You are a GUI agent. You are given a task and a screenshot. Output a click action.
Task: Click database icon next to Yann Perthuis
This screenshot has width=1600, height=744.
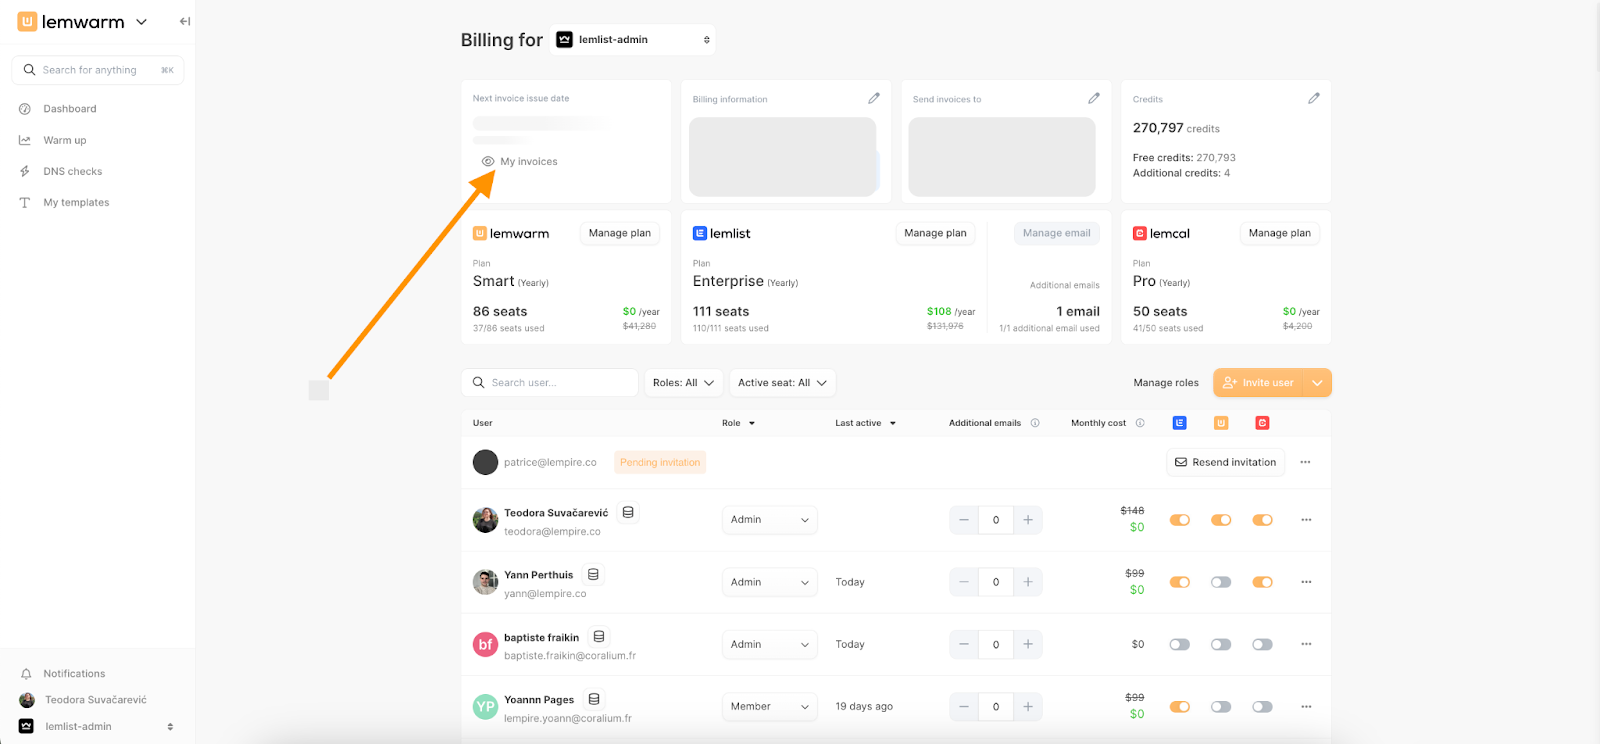click(593, 575)
